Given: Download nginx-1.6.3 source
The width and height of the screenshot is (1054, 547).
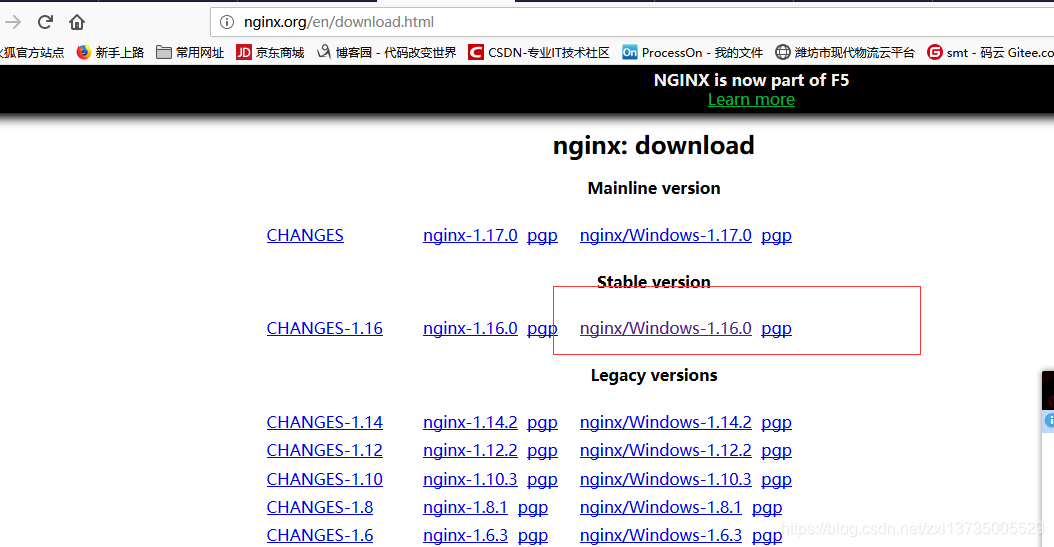Looking at the screenshot, I should pyautogui.click(x=465, y=536).
